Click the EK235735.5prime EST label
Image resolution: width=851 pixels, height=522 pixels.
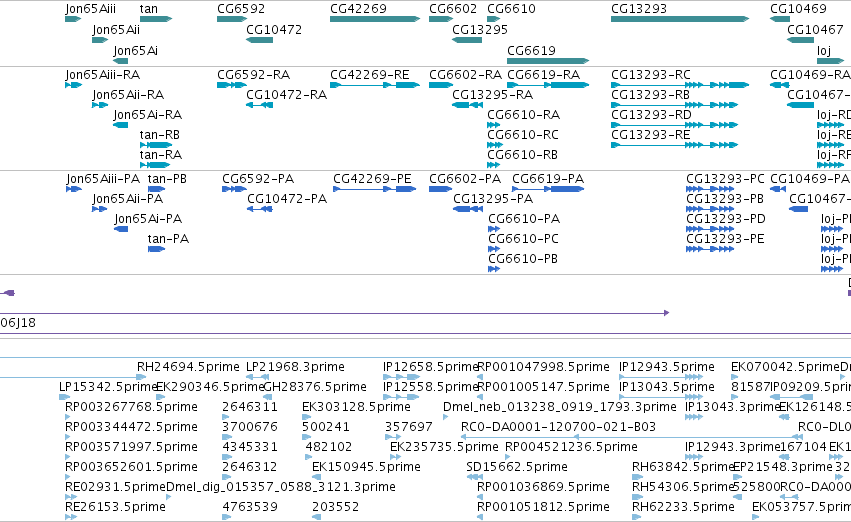(x=444, y=447)
